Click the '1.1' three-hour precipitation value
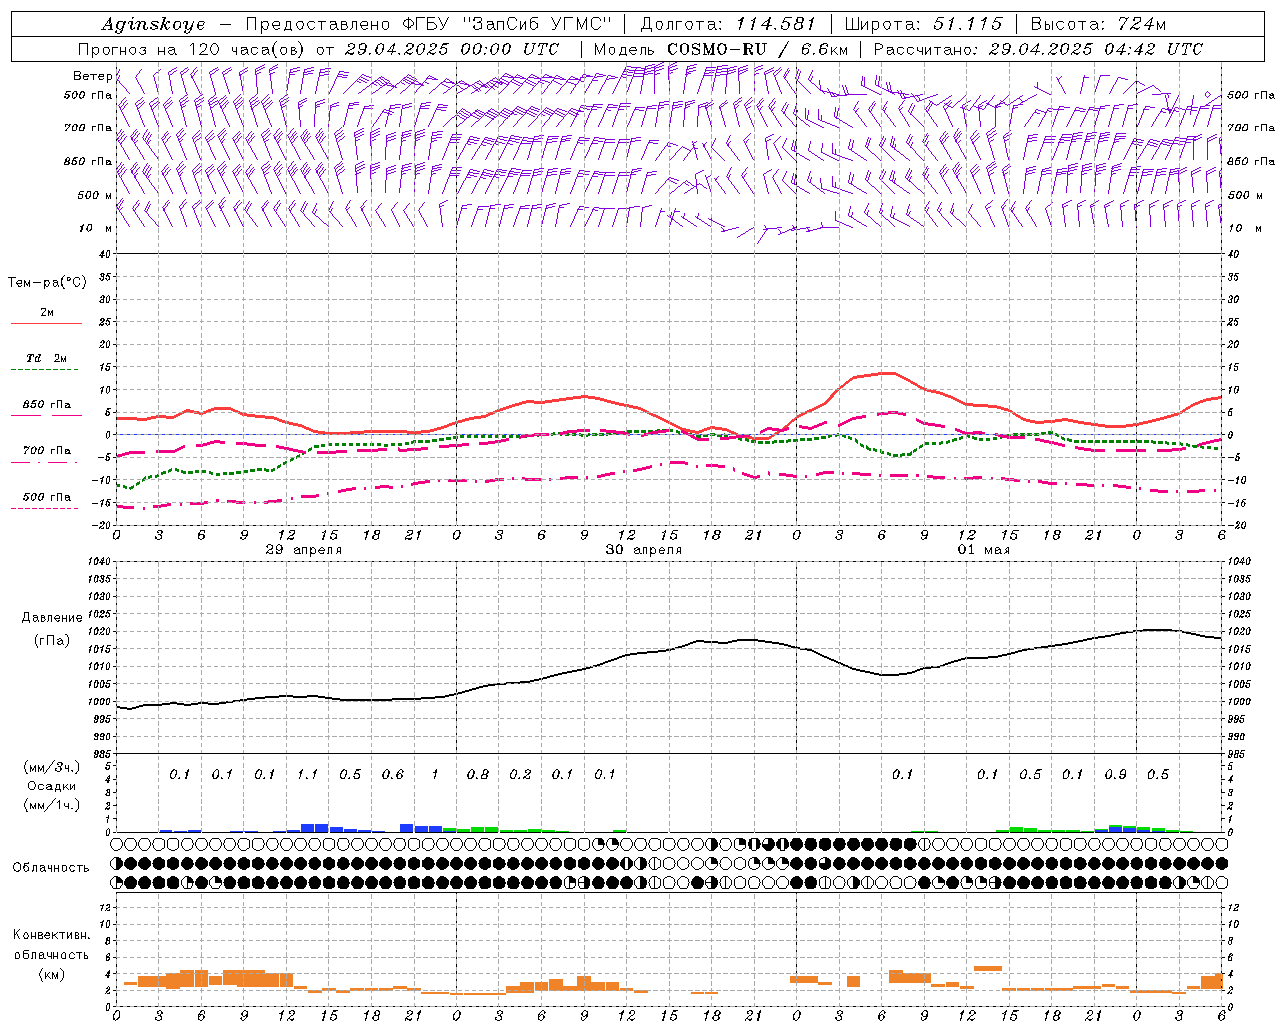Viewport: 1280px width, 1024px height. click(x=307, y=774)
